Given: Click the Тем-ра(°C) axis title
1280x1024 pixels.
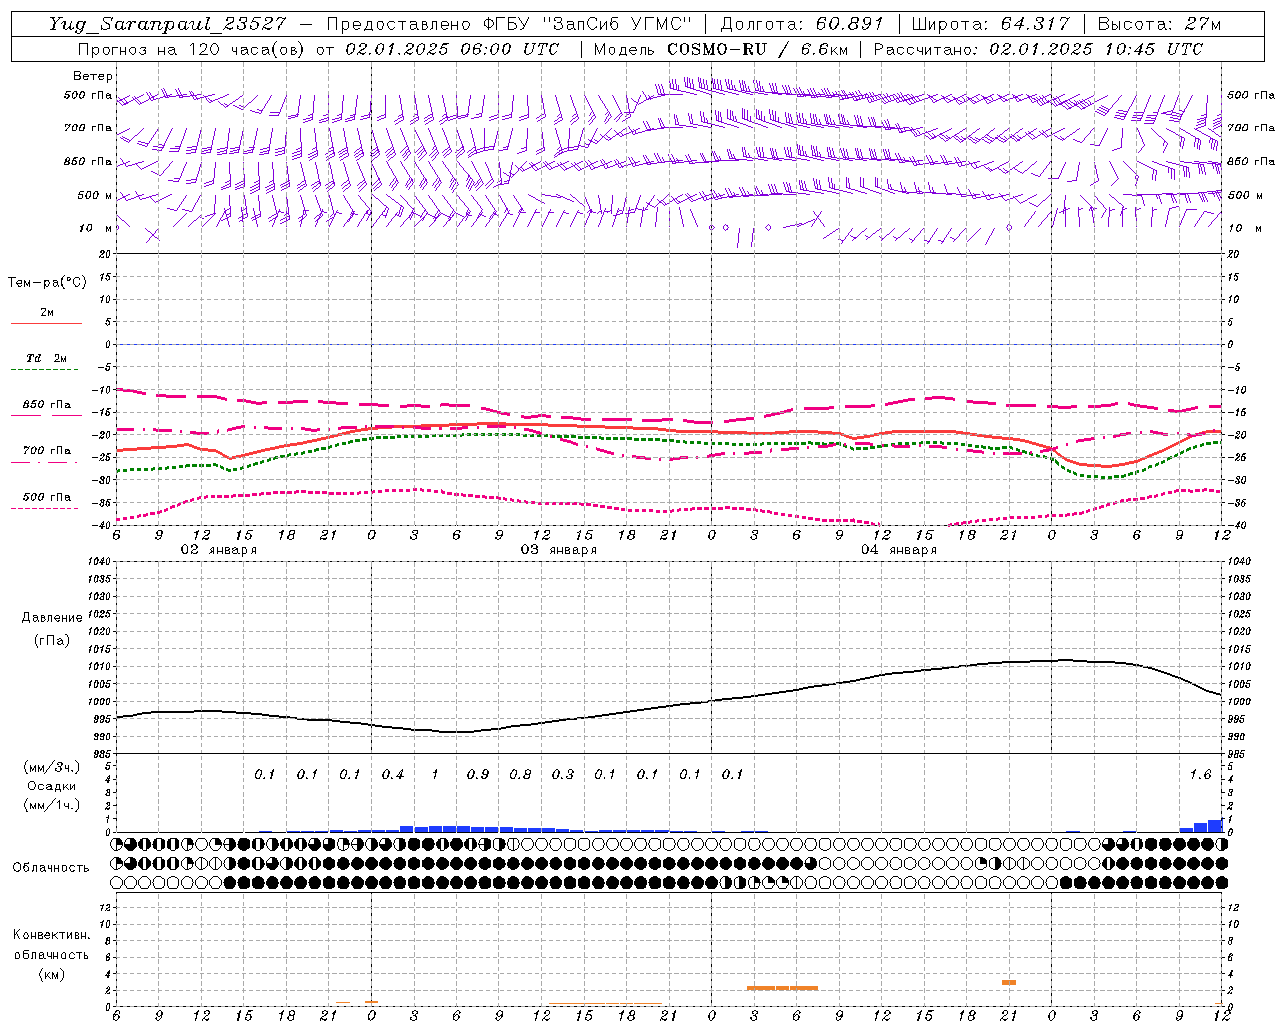Looking at the screenshot, I should click(47, 283).
